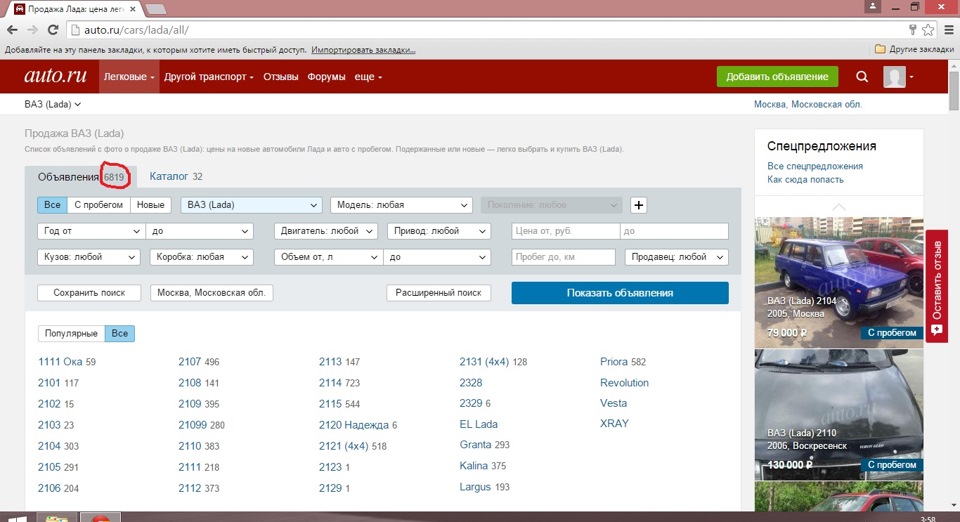Viewport: 960px width, 522px height.
Task: Open the Кузов: любой dropdown
Action: tap(89, 257)
